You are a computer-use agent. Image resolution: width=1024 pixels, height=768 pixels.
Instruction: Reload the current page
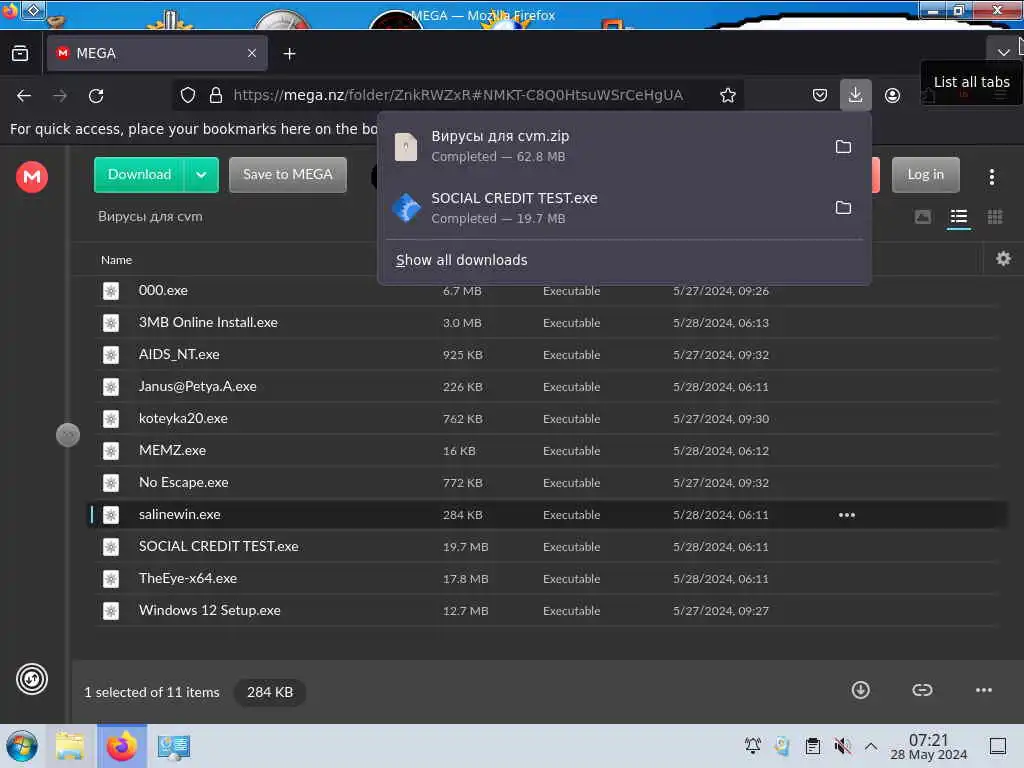[x=96, y=96]
